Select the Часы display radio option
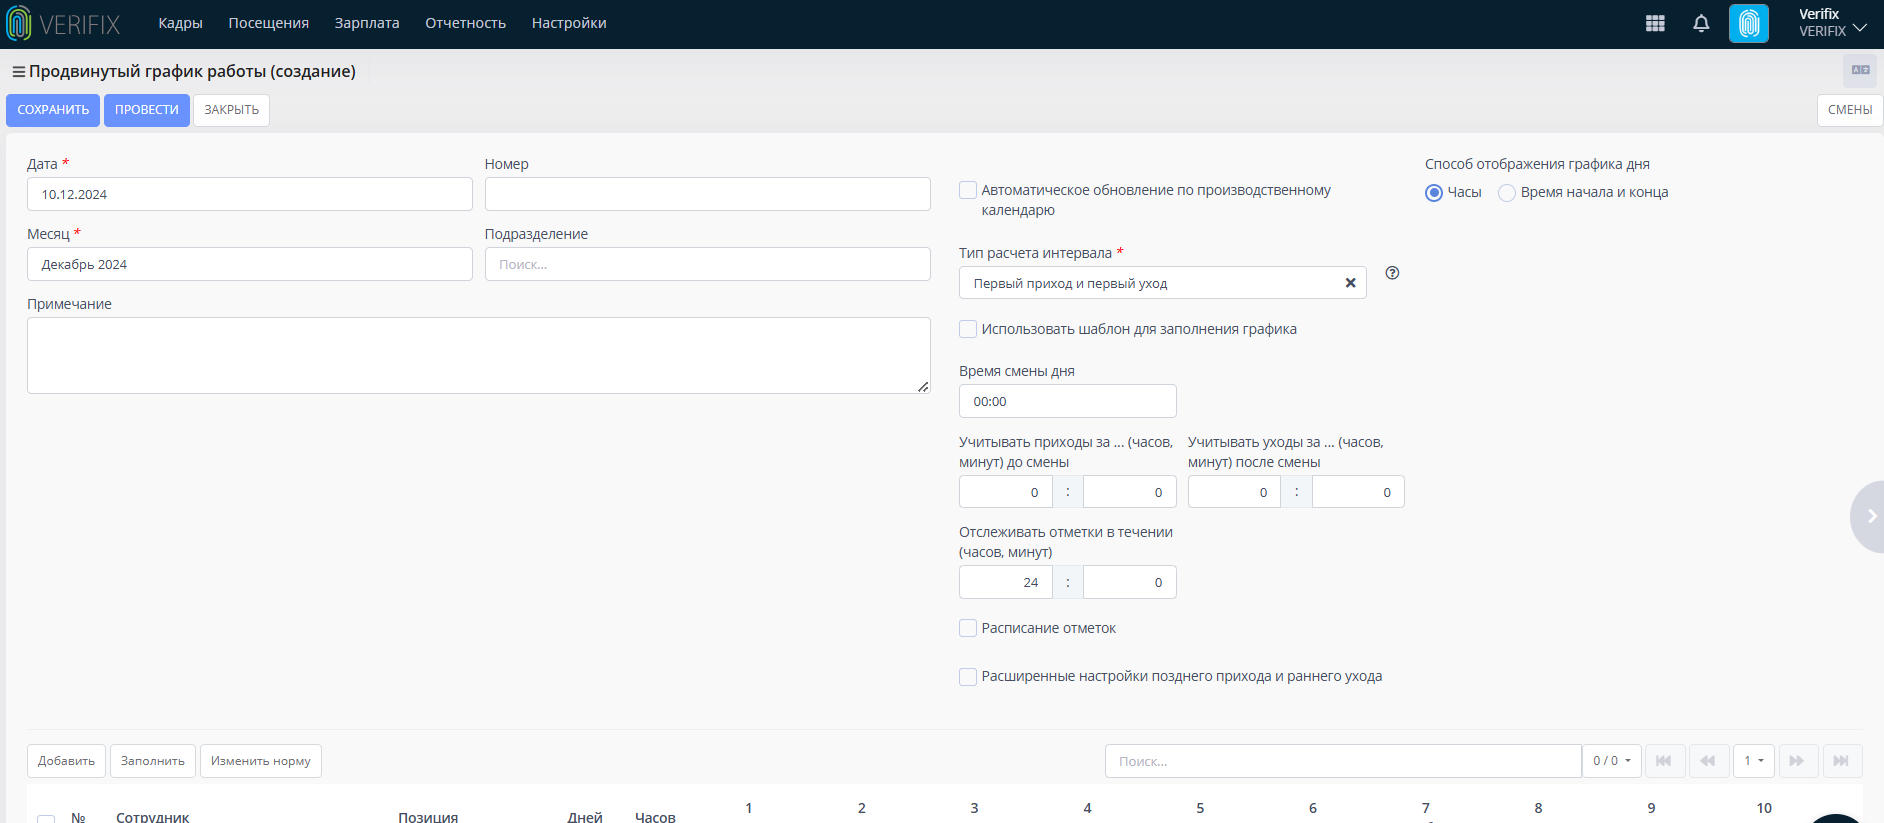Screen dimensions: 1884x823 pyautogui.click(x=1434, y=193)
